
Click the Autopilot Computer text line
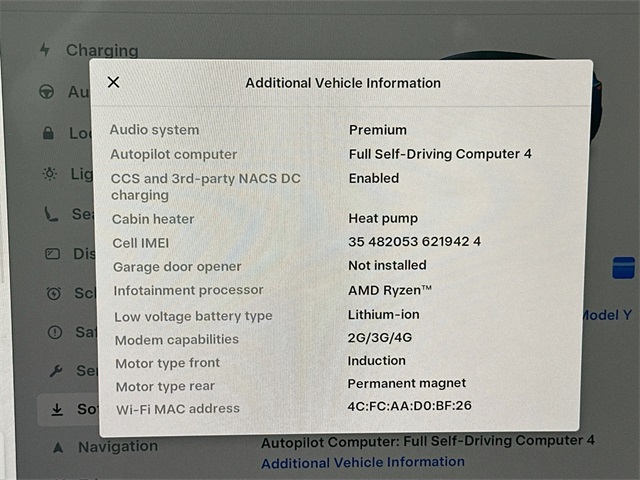(x=428, y=442)
